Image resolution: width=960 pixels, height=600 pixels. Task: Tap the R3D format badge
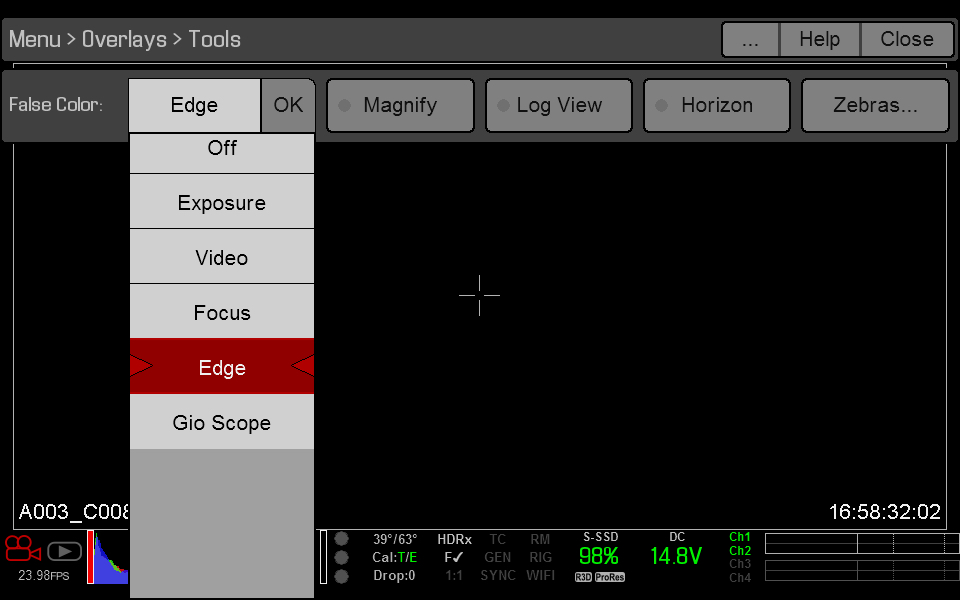(x=583, y=577)
